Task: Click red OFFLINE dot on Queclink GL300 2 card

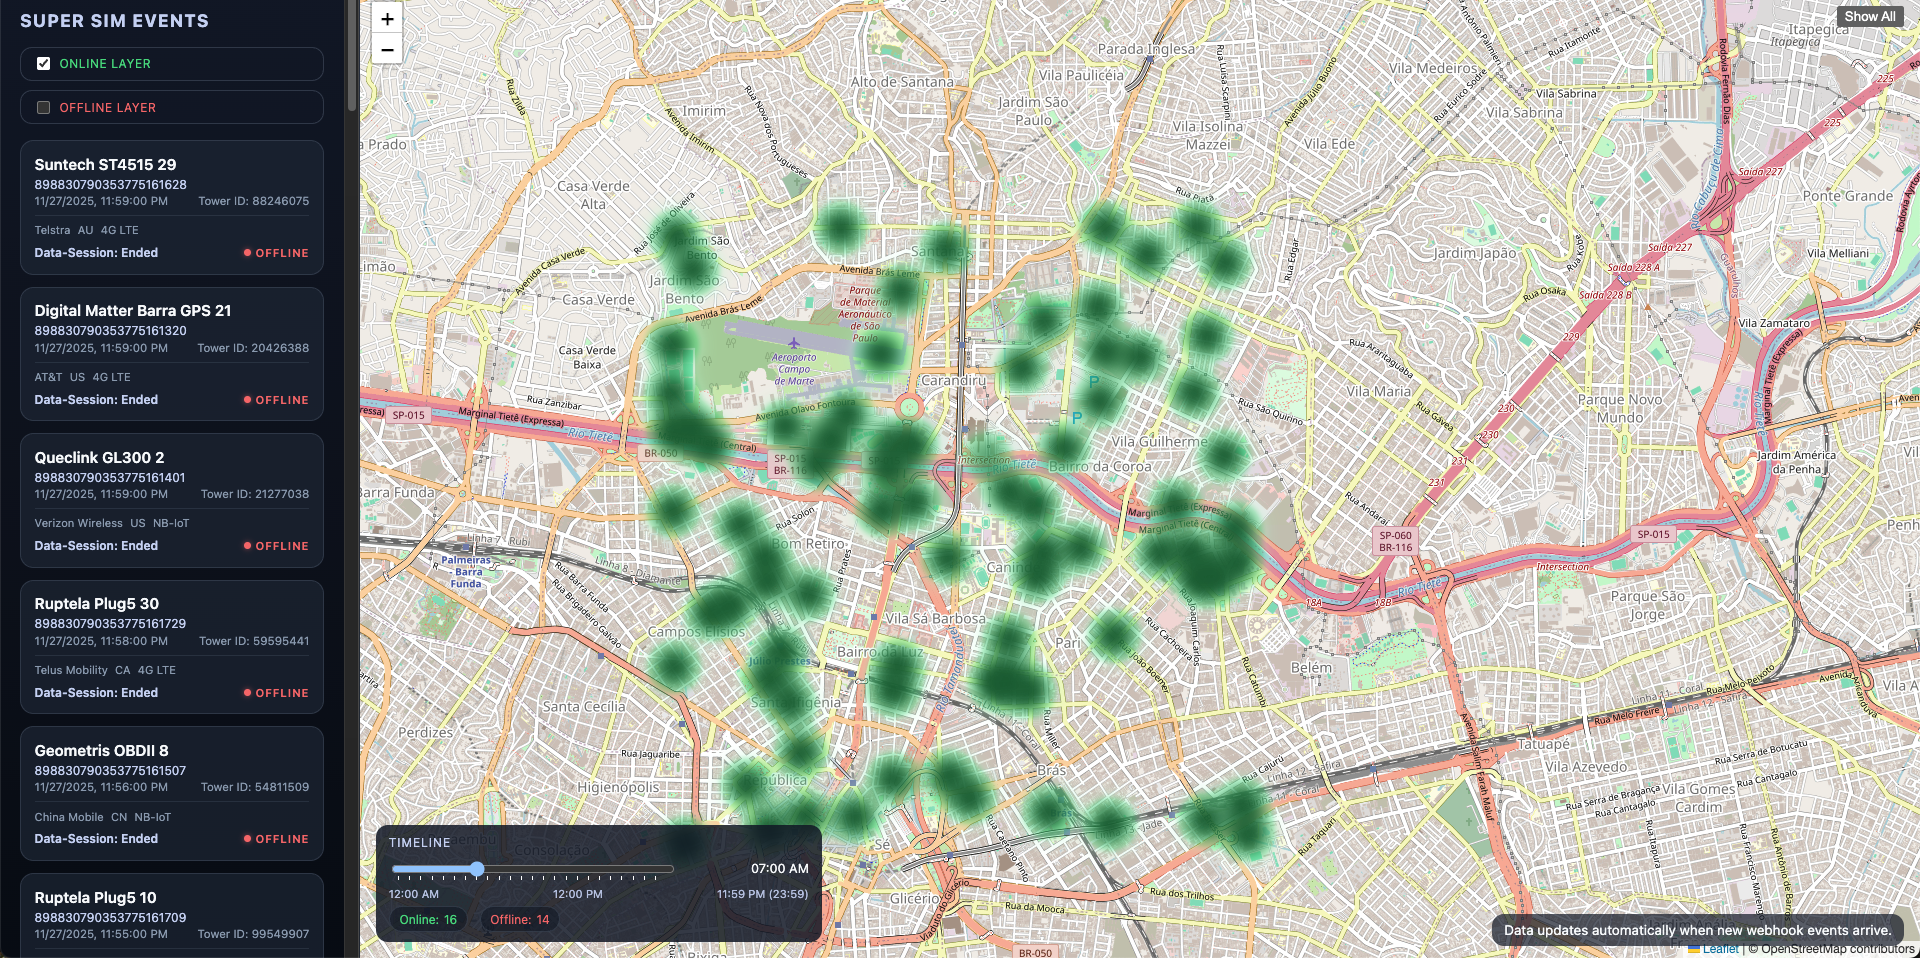Action: 247,546
